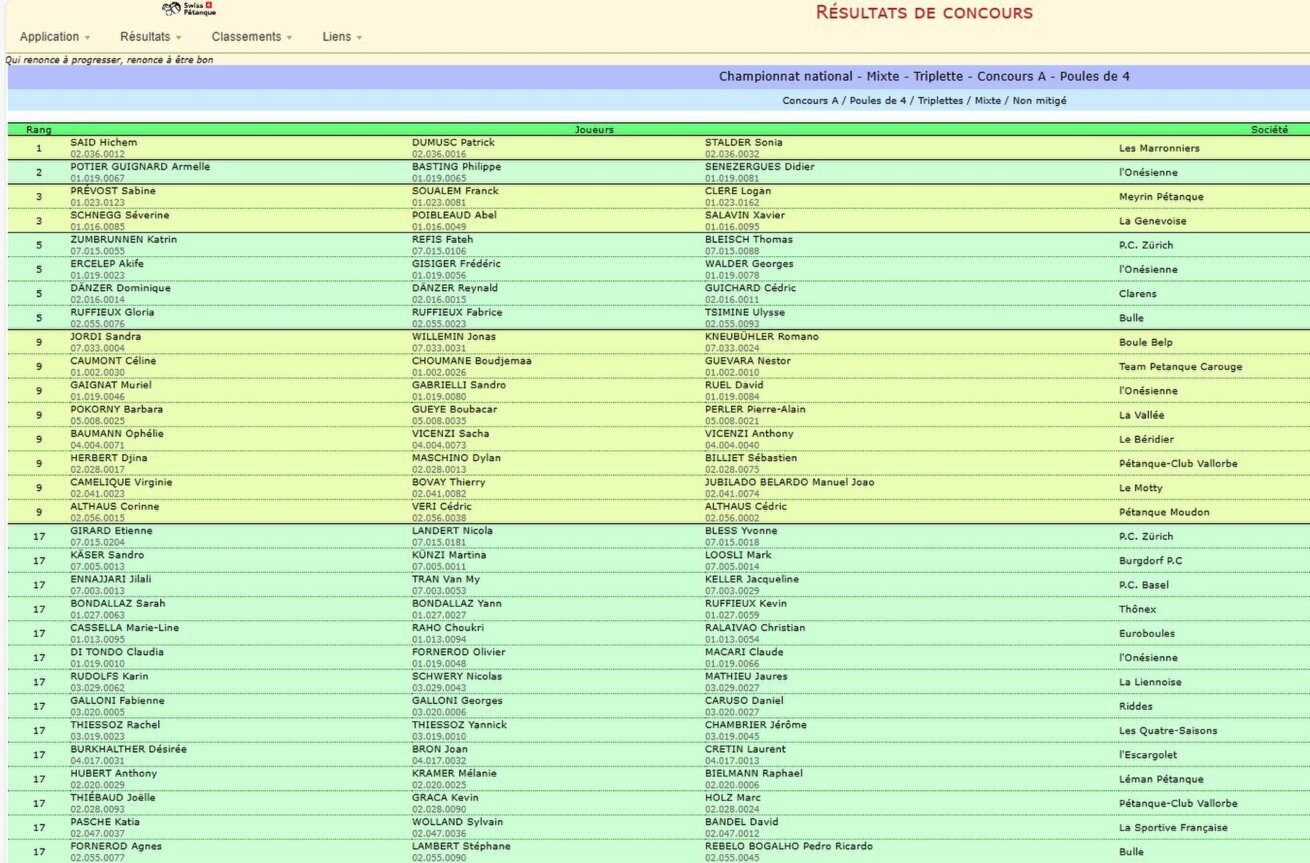This screenshot has height=863, width=1310.
Task: Select player BASTING Philippe
Action: 456,167
